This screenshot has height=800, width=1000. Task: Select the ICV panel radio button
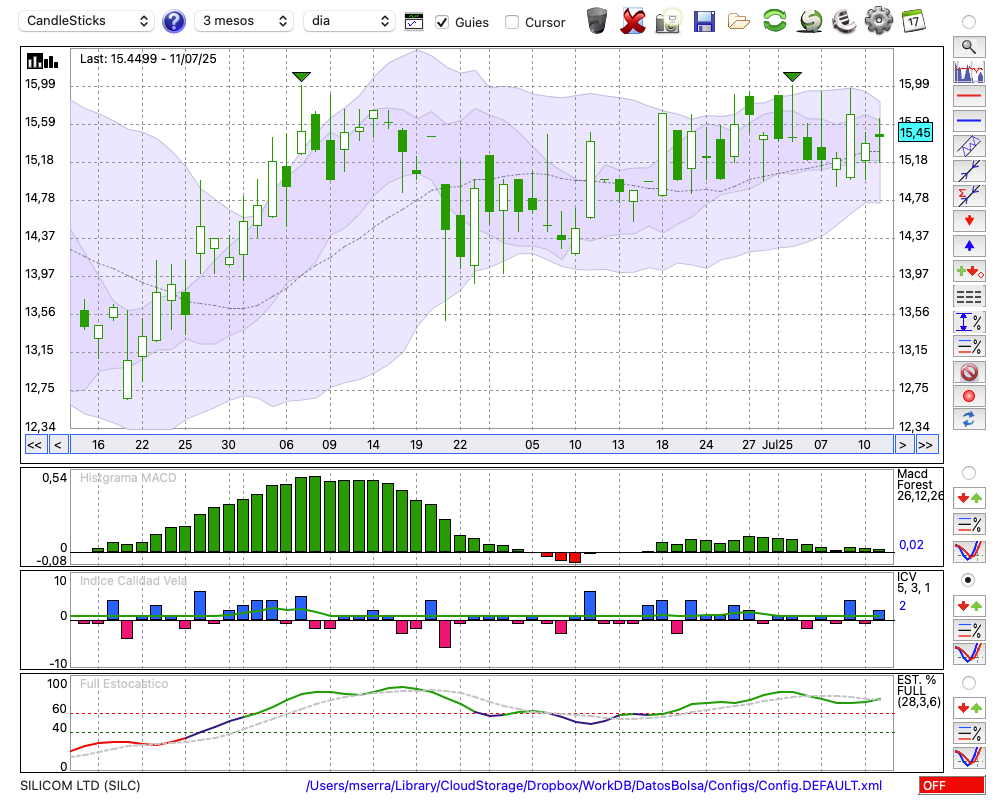click(969, 580)
